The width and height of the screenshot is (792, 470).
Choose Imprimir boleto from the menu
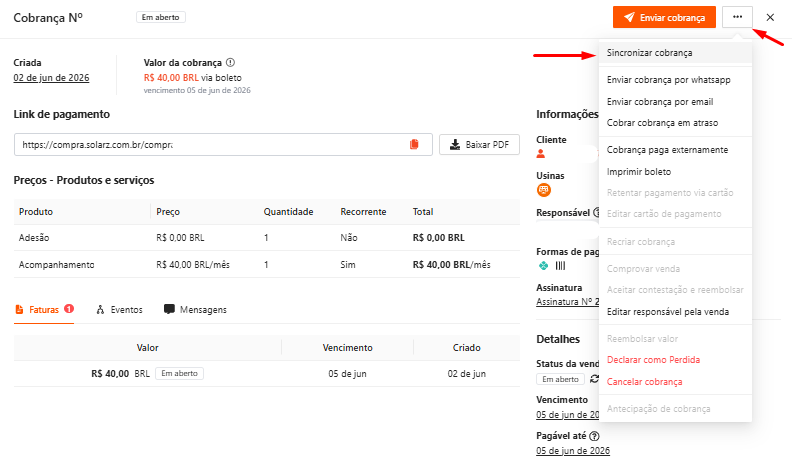point(638,172)
